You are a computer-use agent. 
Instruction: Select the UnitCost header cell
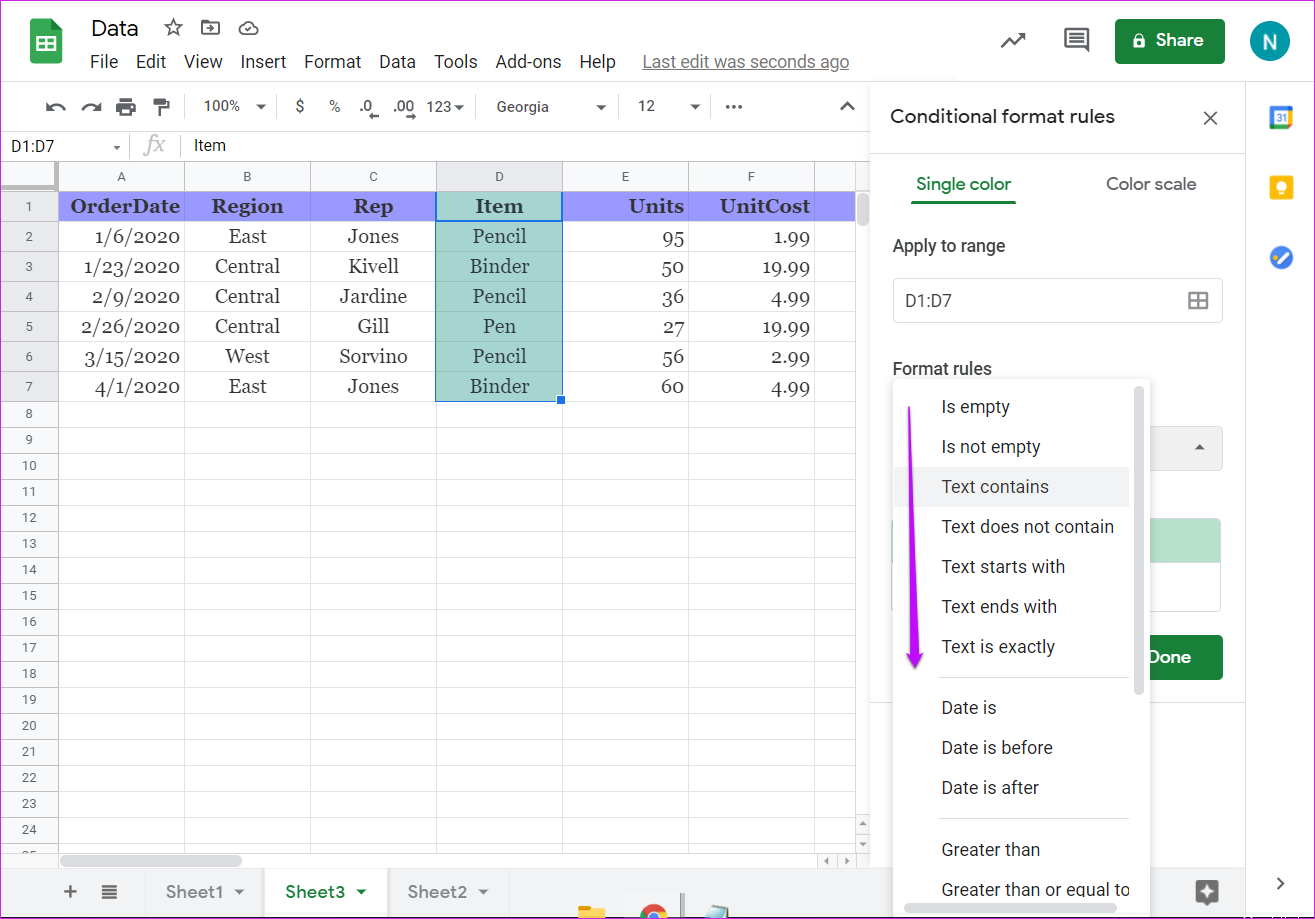click(751, 207)
